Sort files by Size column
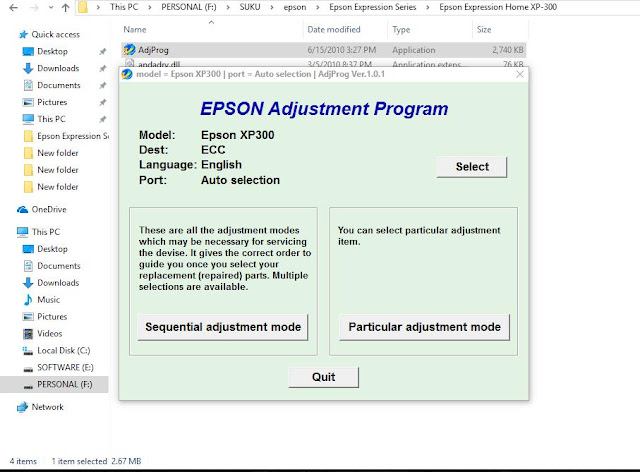The height and width of the screenshot is (472, 640). tap(484, 29)
